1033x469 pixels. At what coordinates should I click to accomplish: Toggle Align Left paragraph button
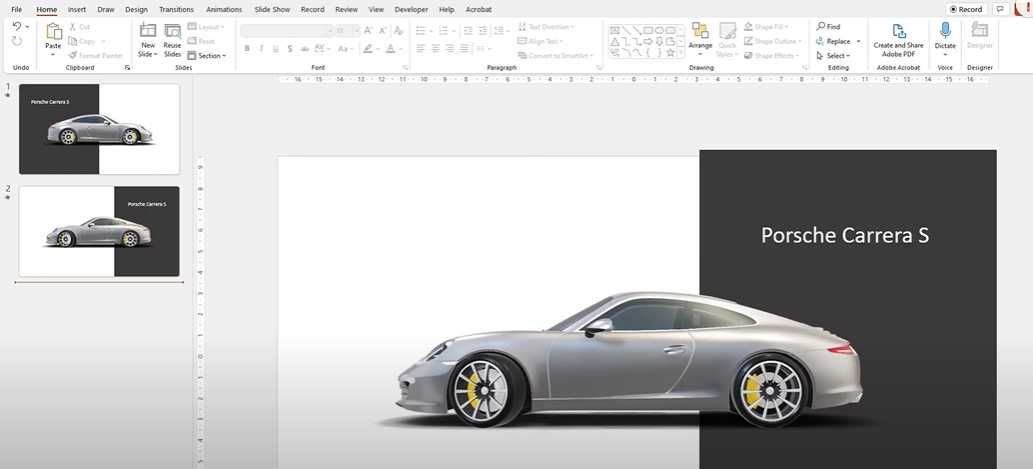pyautogui.click(x=420, y=49)
